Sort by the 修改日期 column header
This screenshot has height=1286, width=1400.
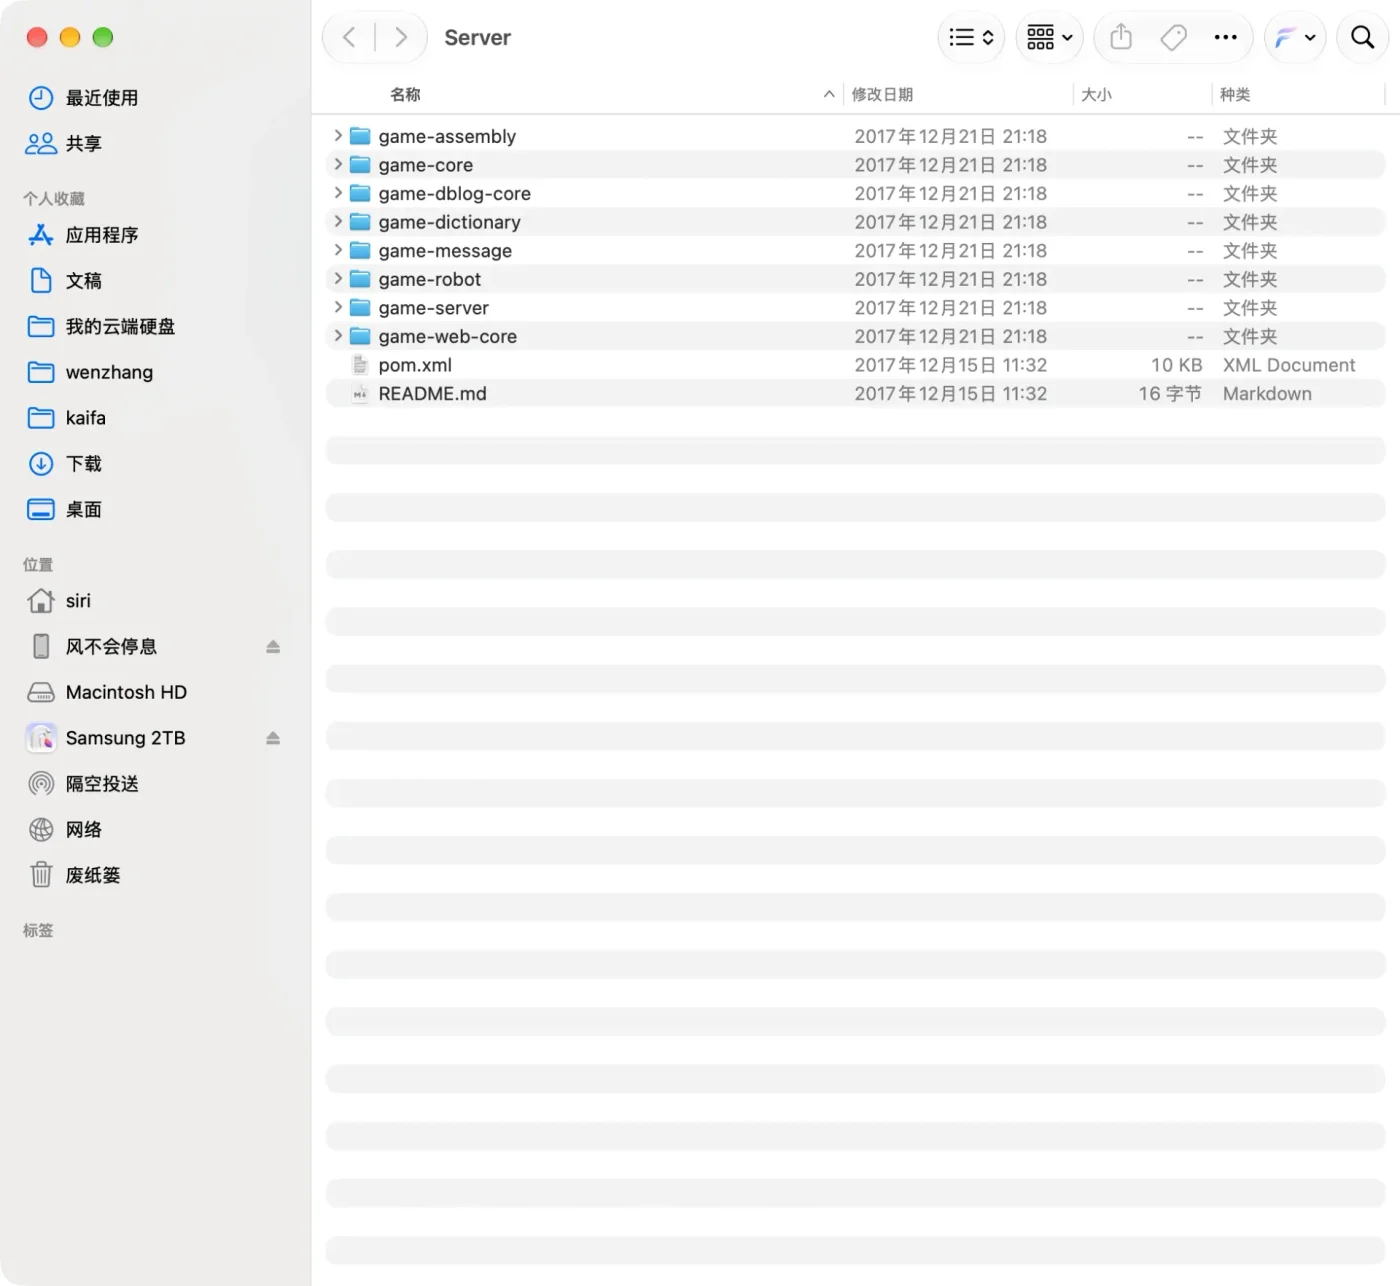click(882, 95)
